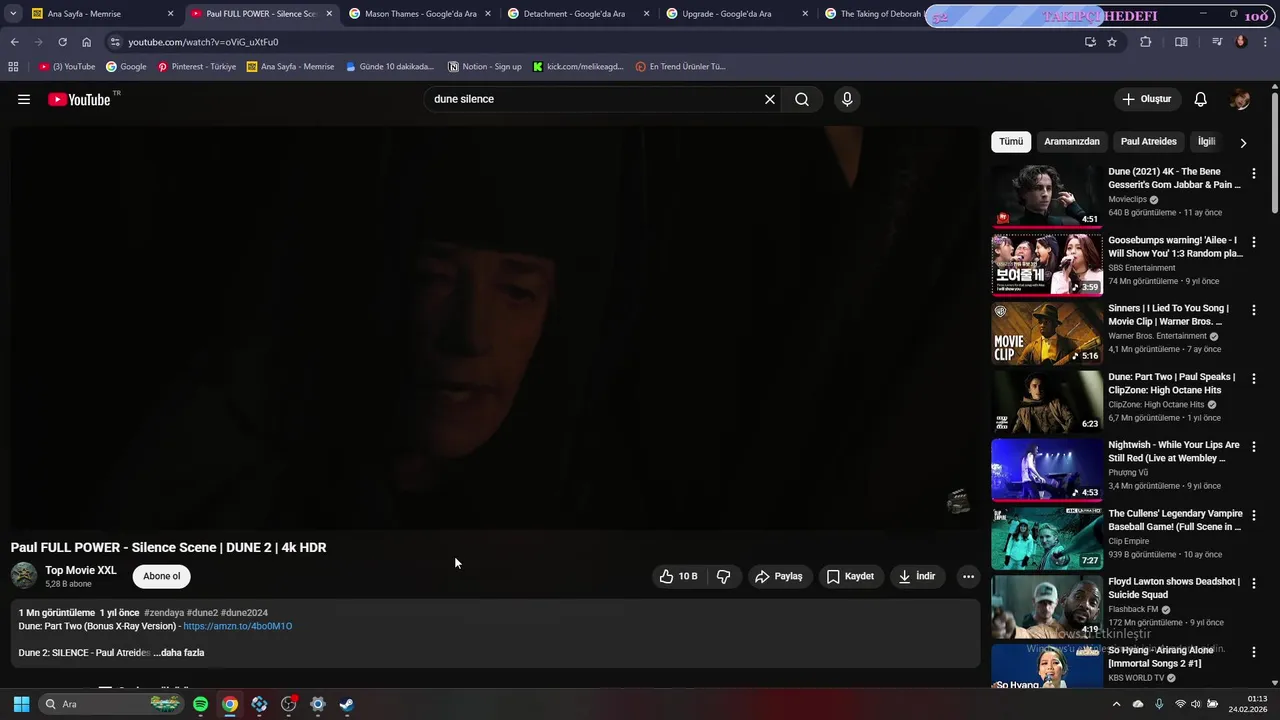Image resolution: width=1280 pixels, height=720 pixels.
Task: Open Windows volume control in tray
Action: pos(1196,704)
